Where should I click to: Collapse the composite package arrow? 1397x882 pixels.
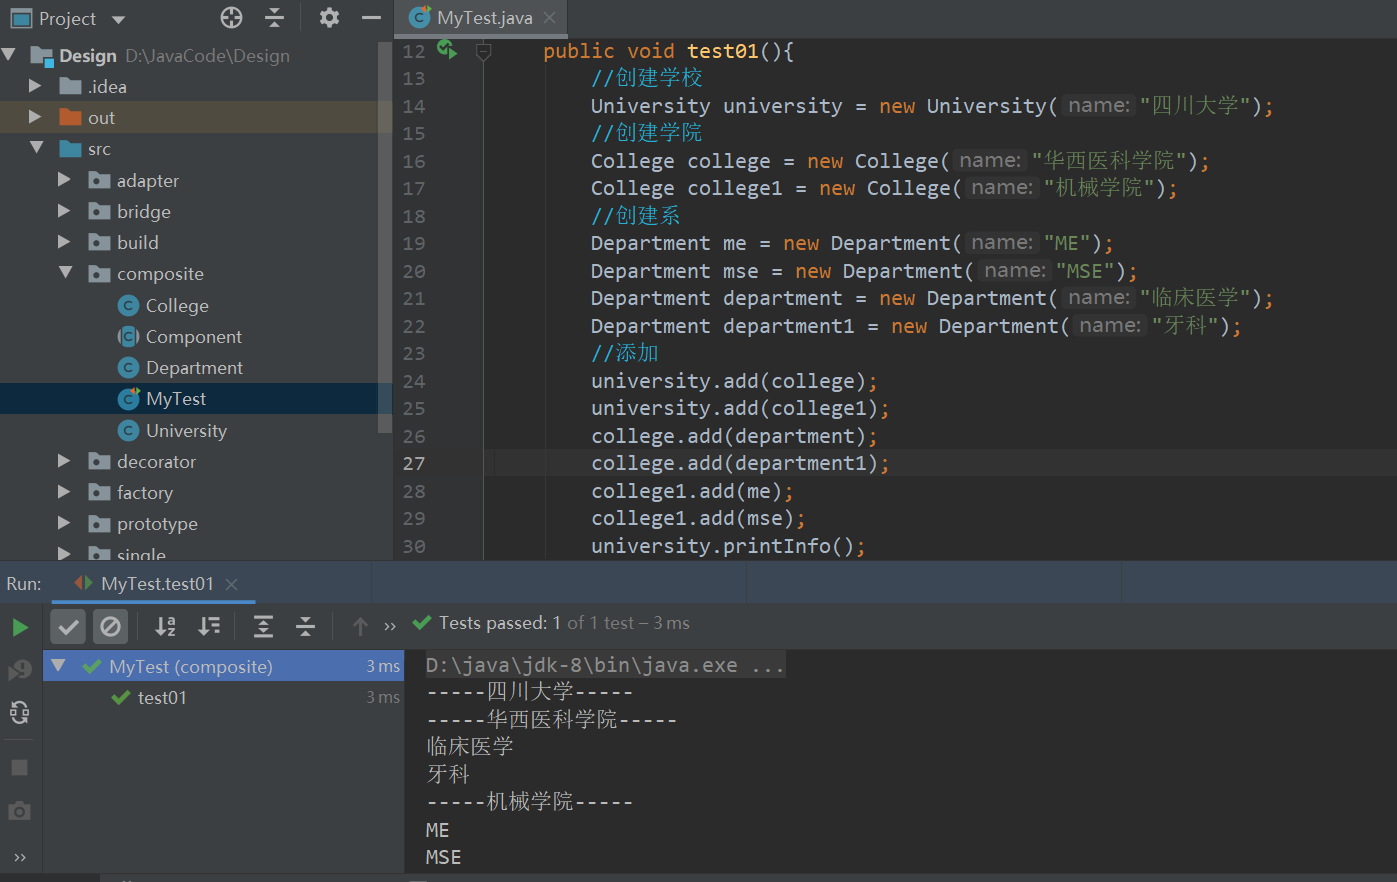[x=66, y=273]
